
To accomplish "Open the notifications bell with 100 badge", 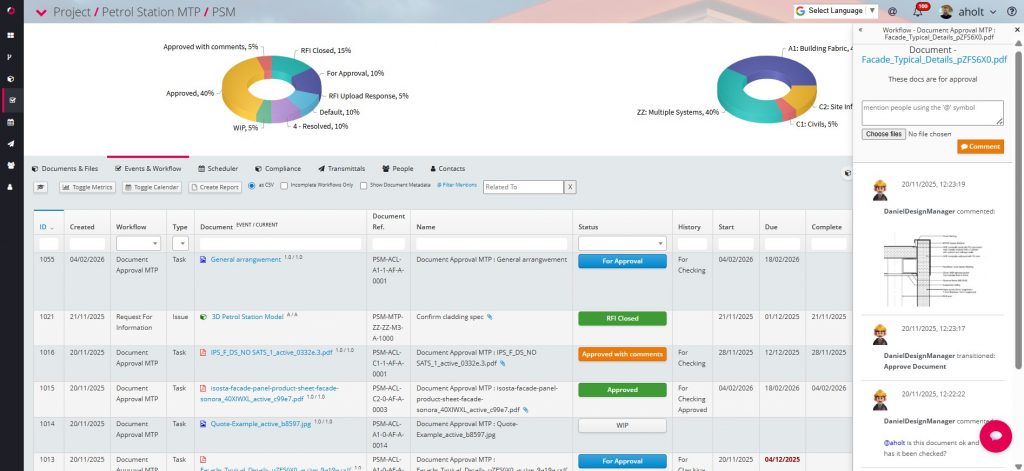I will [918, 11].
